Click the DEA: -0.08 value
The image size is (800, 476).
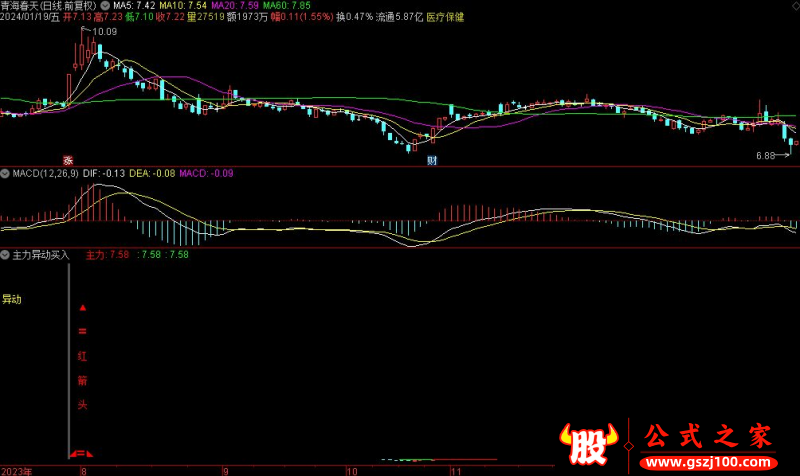(x=152, y=173)
